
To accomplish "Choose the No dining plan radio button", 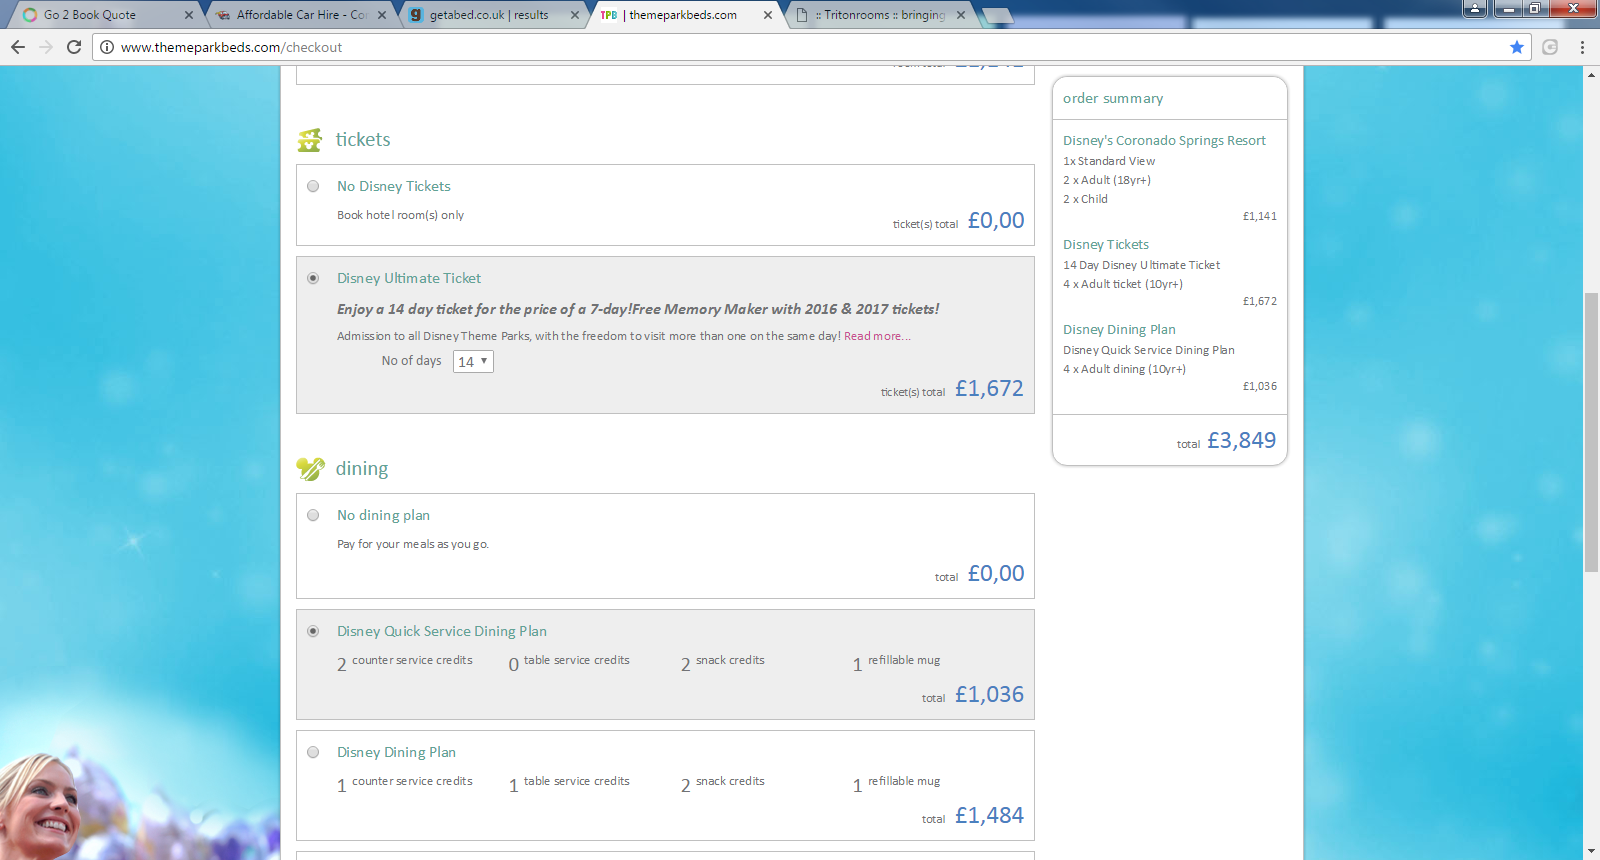I will [x=313, y=515].
